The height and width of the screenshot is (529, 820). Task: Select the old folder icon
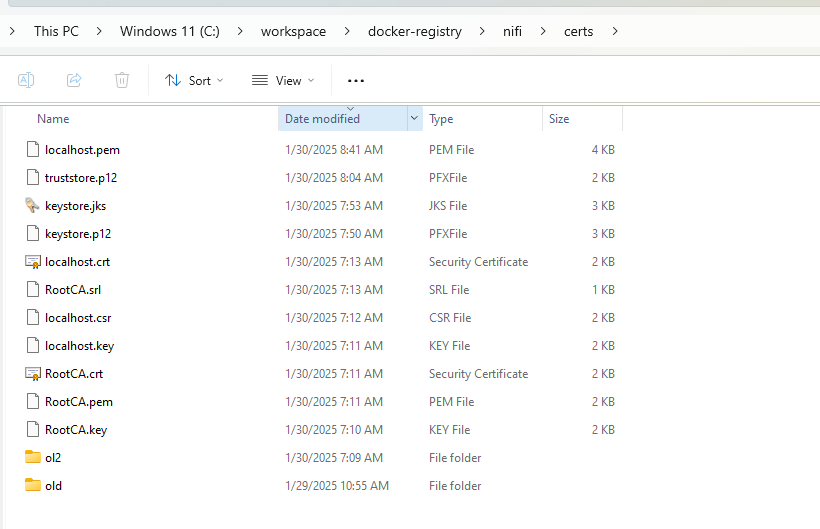(32, 485)
